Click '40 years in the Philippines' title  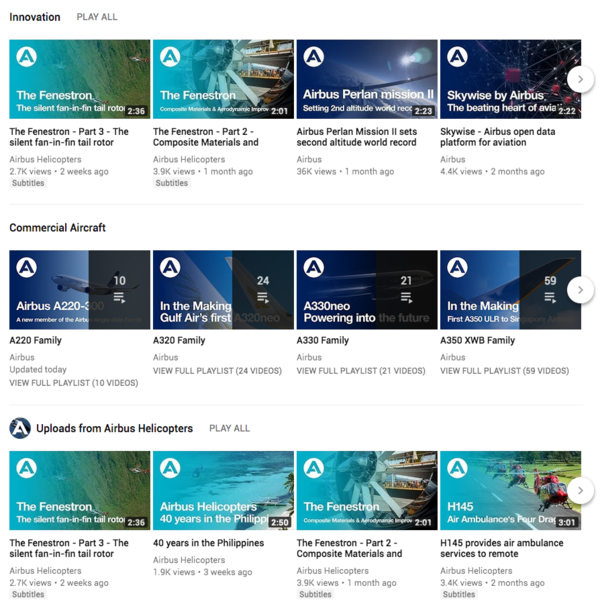(209, 543)
